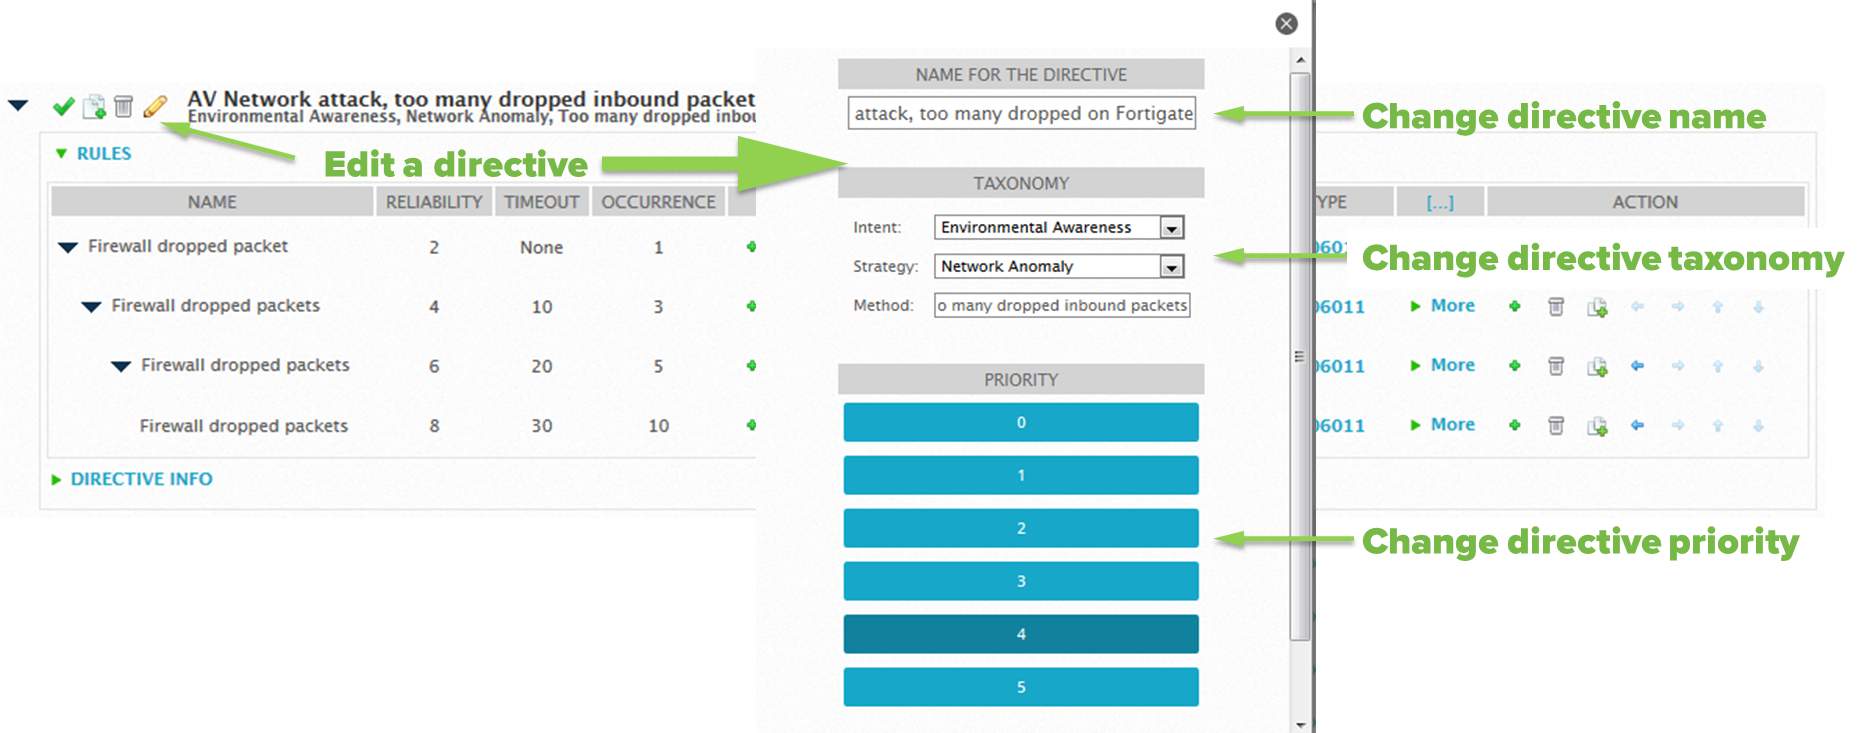
Task: Click the NAME column header
Action: (x=212, y=202)
